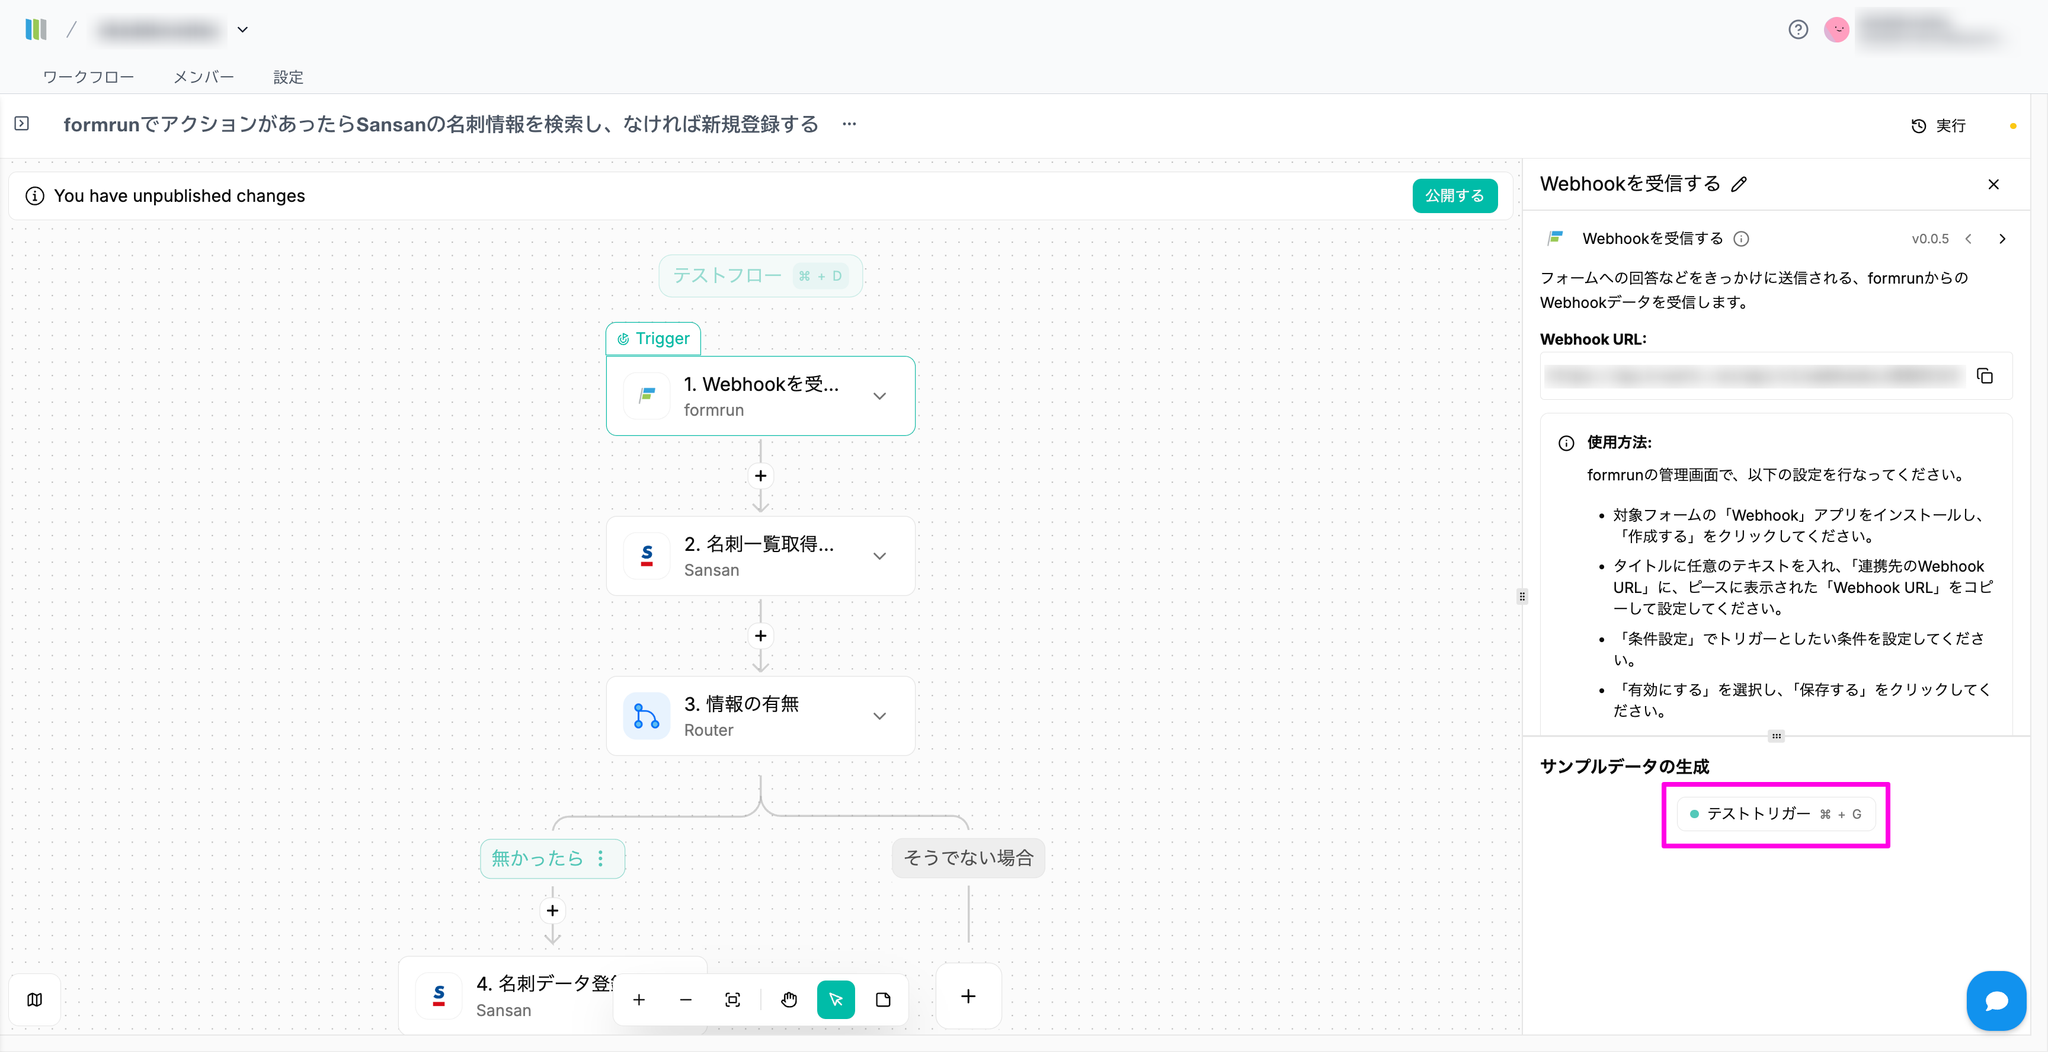This screenshot has width=2048, height=1052.
Task: Click the 公開する publish button
Action: coord(1455,196)
